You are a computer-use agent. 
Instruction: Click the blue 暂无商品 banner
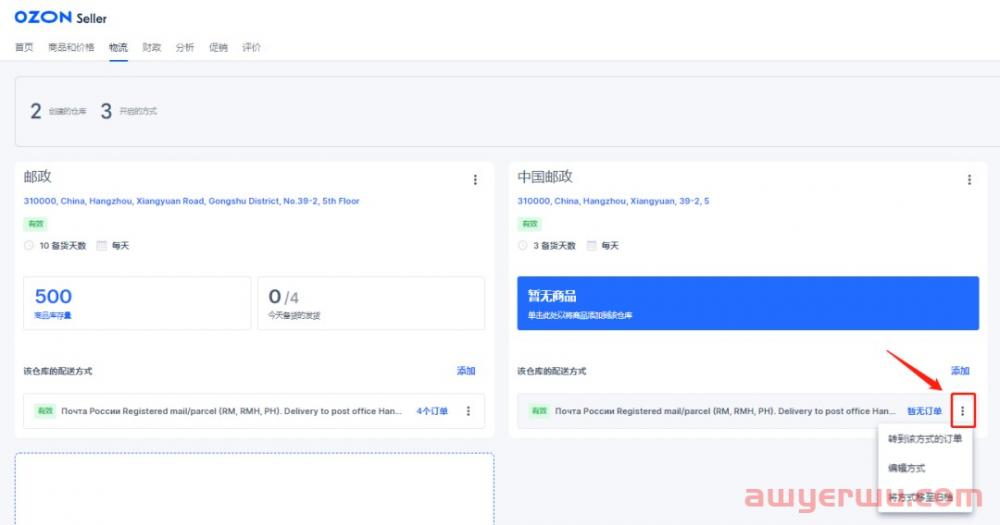[747, 303]
